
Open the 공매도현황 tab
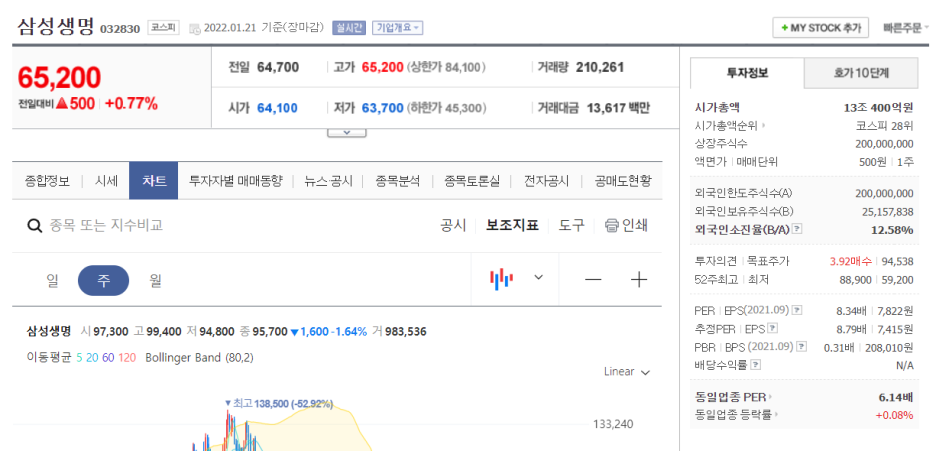click(623, 181)
